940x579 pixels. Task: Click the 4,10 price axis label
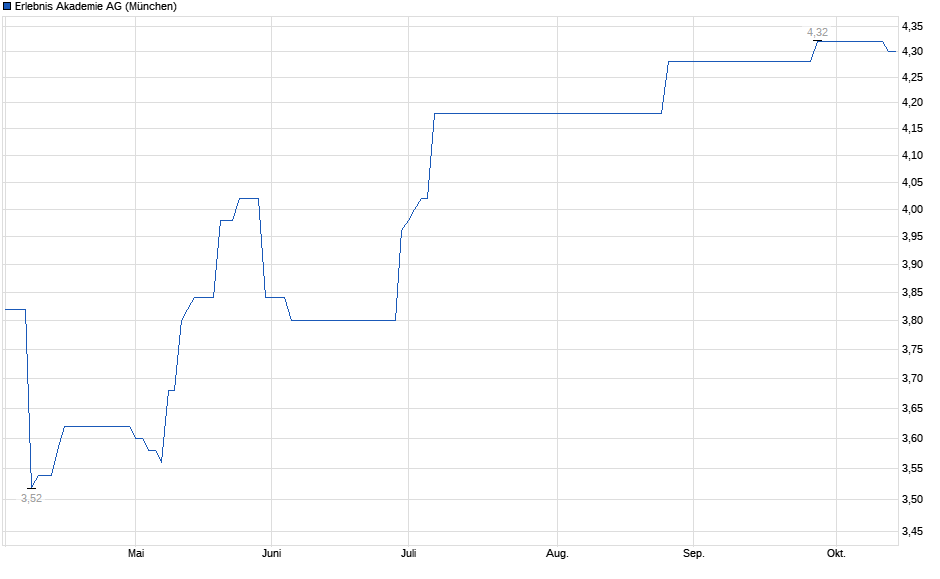point(912,155)
